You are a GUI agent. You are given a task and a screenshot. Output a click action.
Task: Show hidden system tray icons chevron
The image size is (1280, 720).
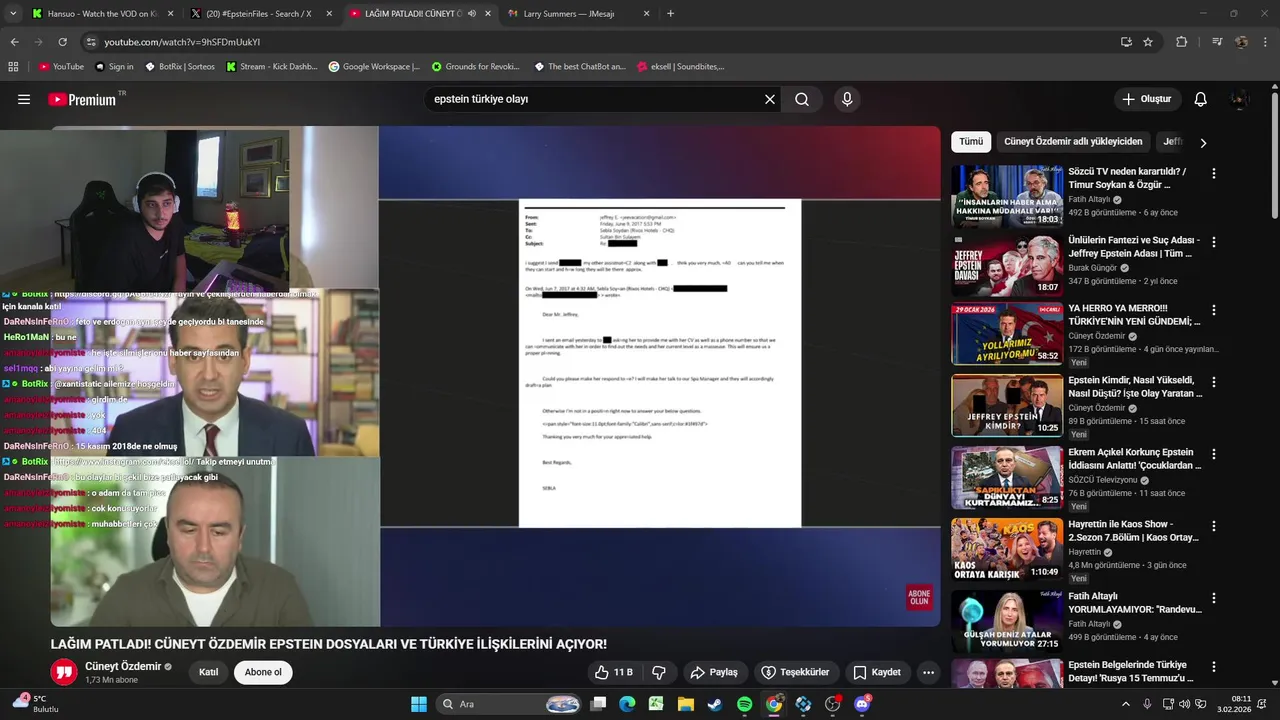(x=1127, y=704)
